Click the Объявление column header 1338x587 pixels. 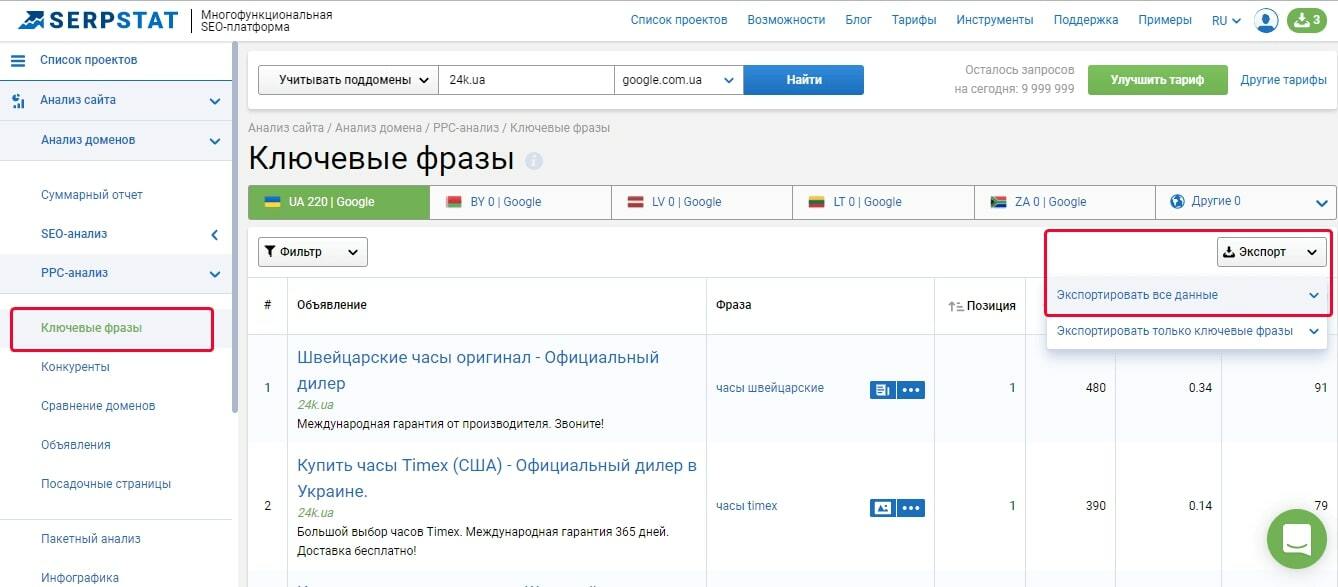tap(332, 305)
